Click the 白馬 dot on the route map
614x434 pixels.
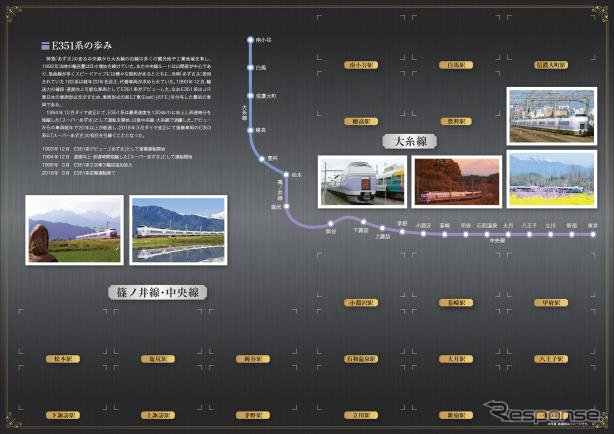pos(251,67)
